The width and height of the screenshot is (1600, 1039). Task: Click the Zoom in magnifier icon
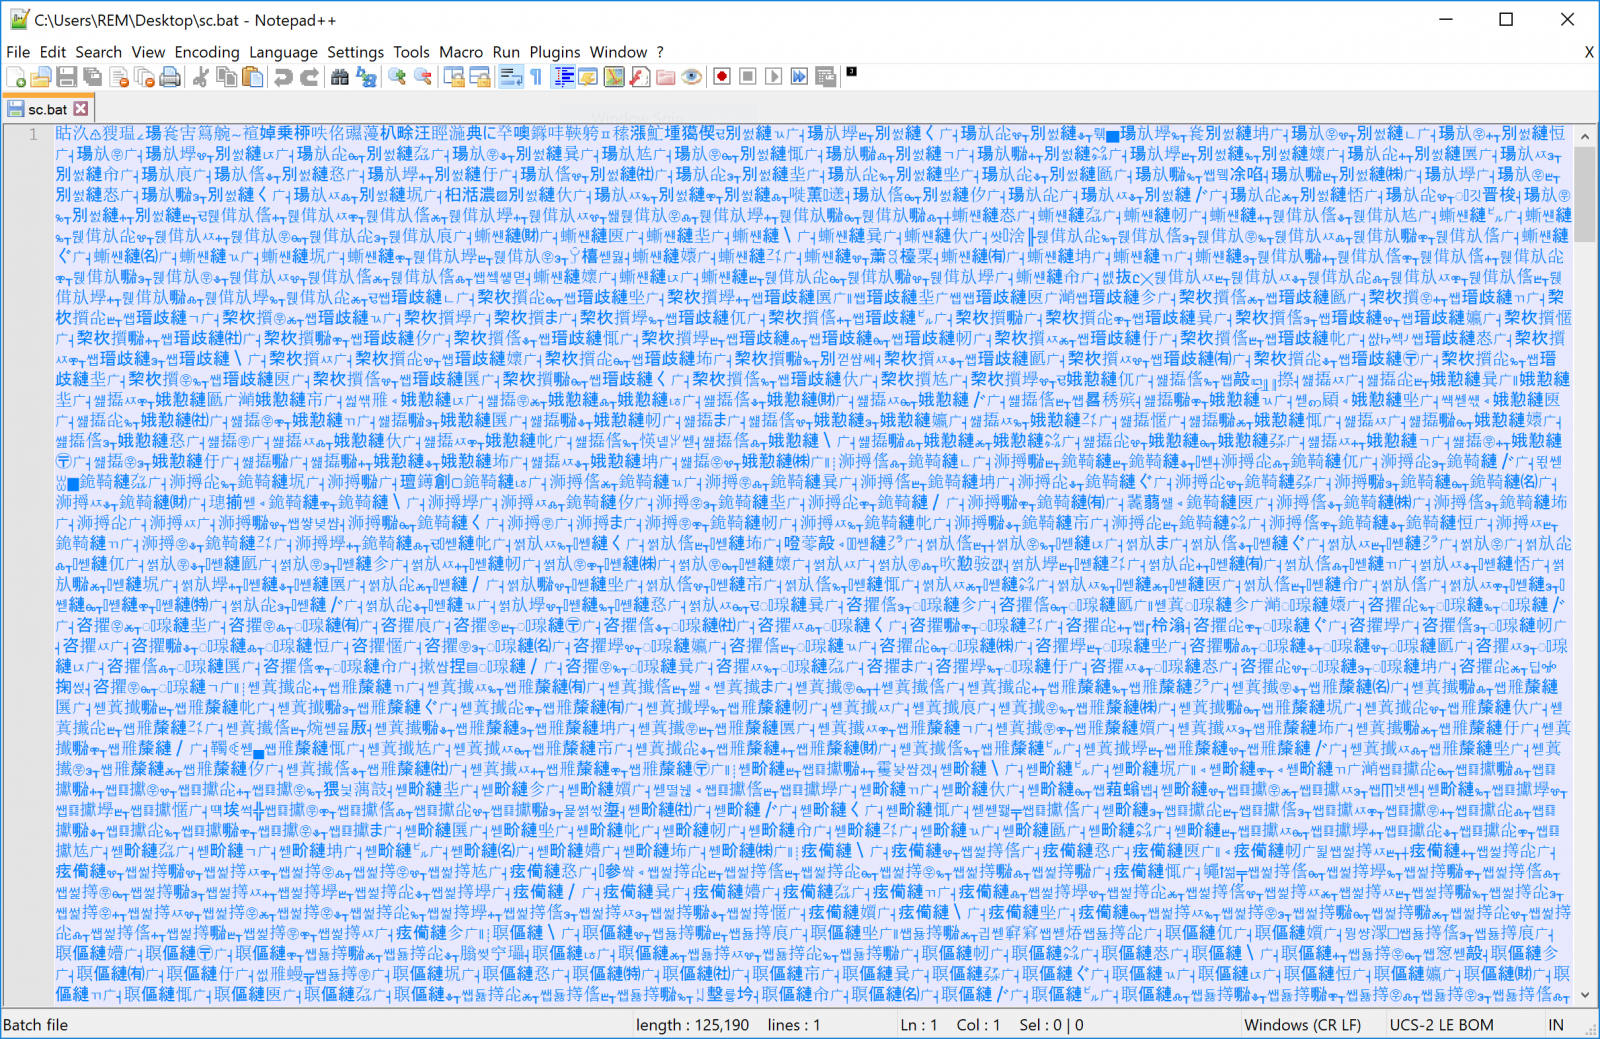point(397,77)
